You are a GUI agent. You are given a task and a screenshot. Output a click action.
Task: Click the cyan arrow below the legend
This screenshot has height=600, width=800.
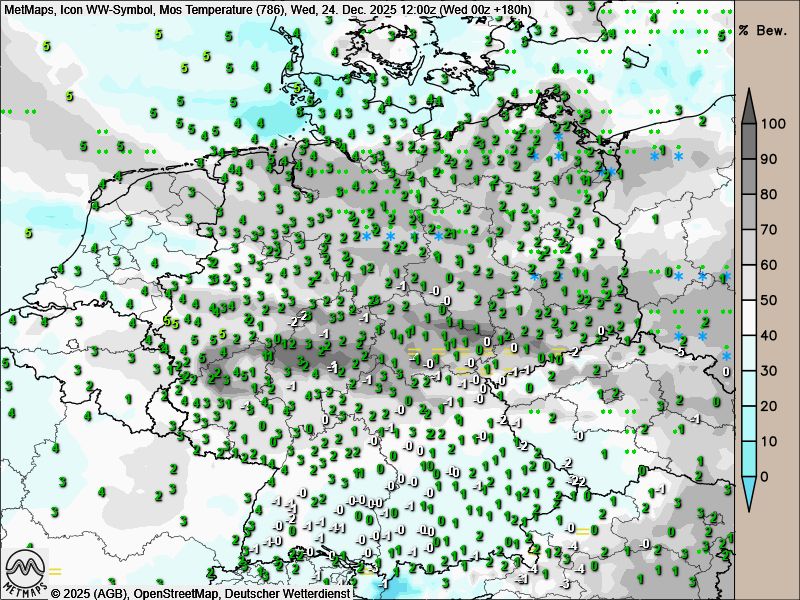click(x=748, y=494)
